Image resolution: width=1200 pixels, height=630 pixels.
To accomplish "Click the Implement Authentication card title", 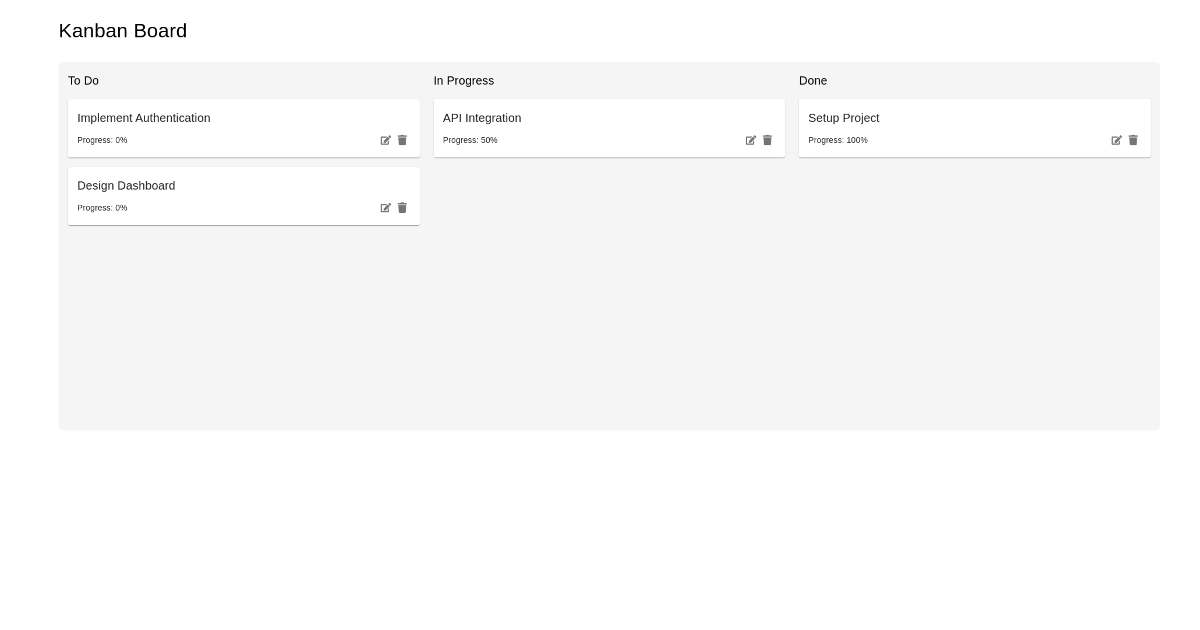I will coord(143,118).
